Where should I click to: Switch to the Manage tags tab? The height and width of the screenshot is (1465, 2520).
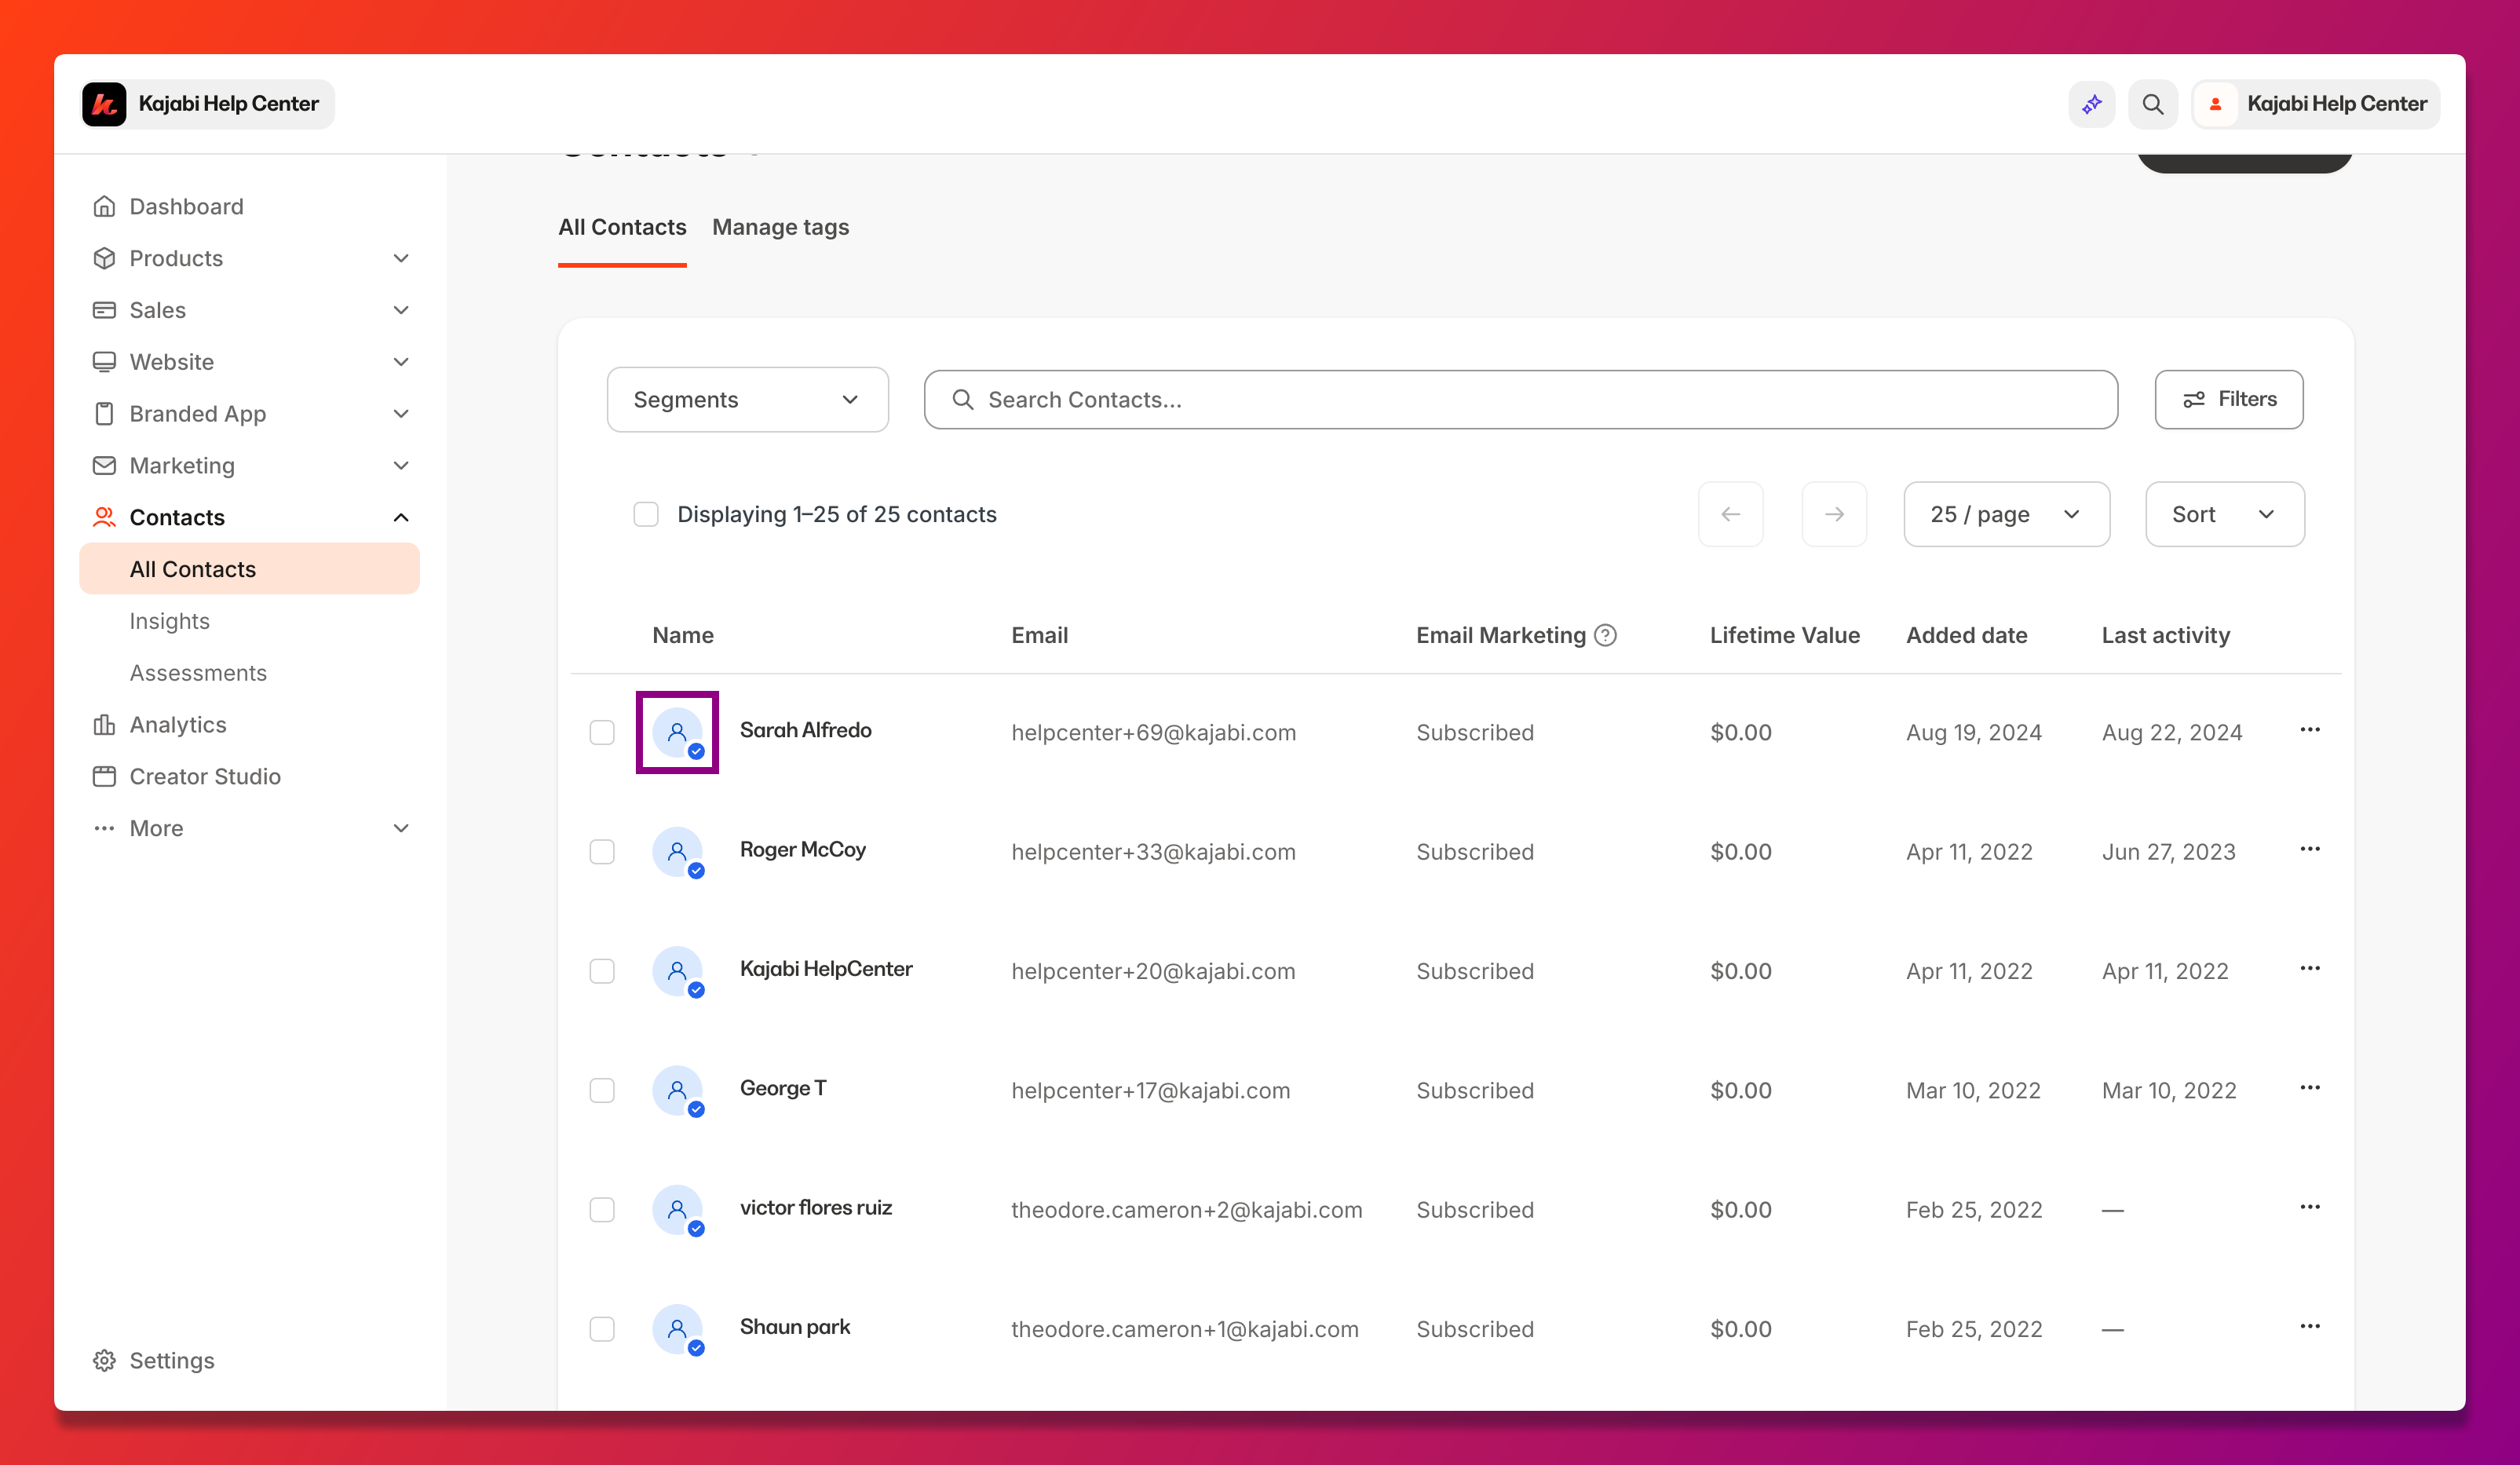pyautogui.click(x=780, y=227)
